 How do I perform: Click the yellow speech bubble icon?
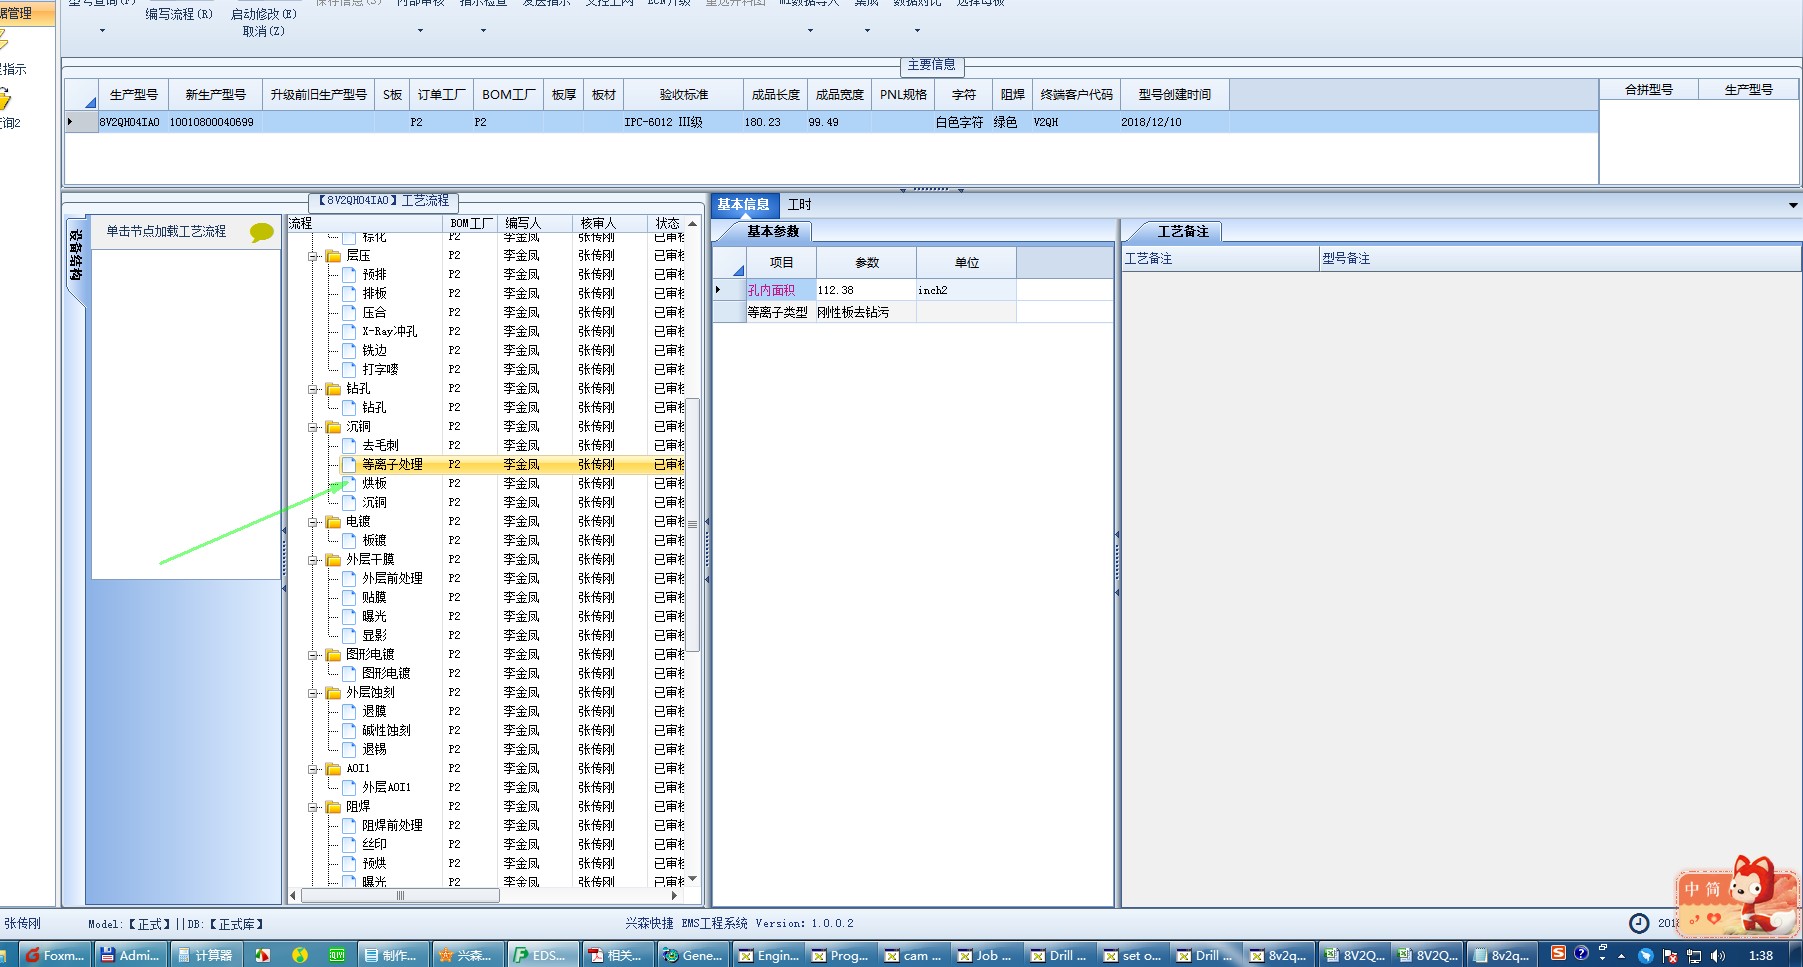261,232
